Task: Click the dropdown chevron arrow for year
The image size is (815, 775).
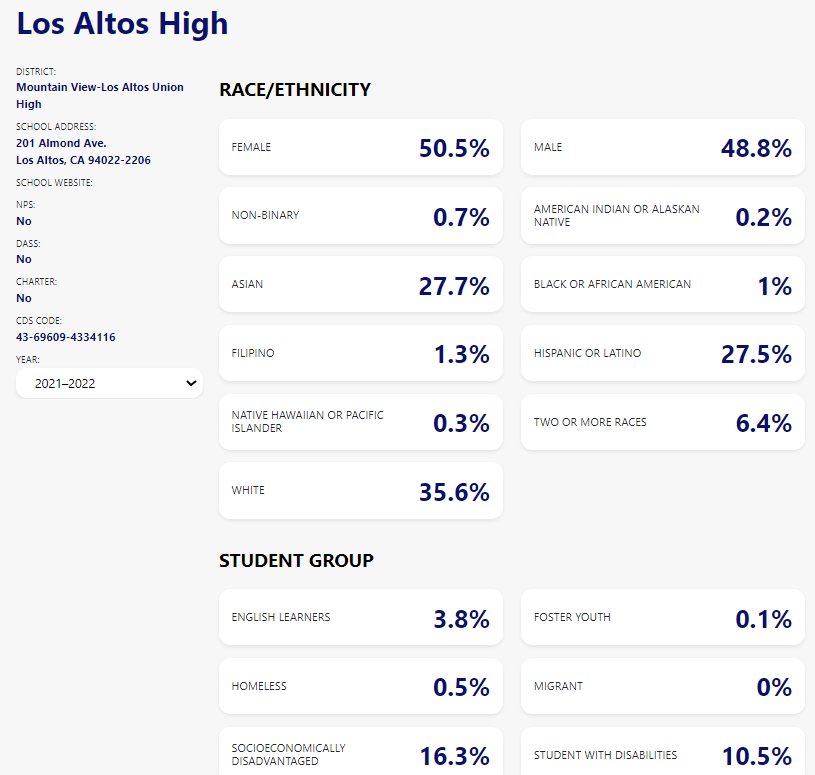Action: pyautogui.click(x=191, y=383)
